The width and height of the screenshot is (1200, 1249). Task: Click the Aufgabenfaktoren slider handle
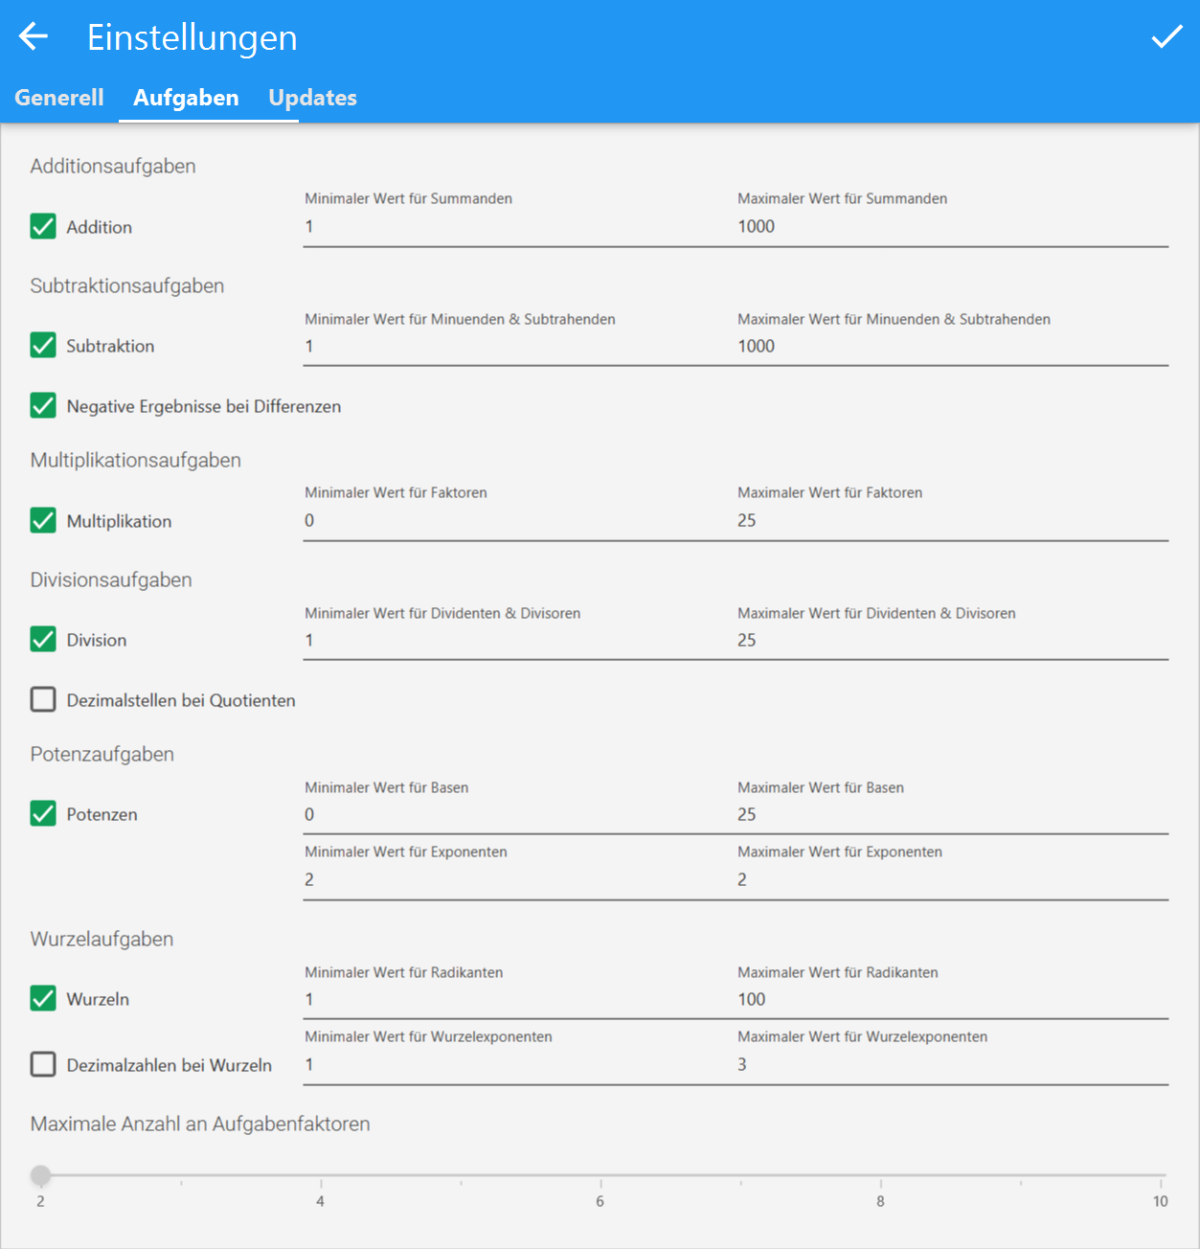pos(41,1175)
